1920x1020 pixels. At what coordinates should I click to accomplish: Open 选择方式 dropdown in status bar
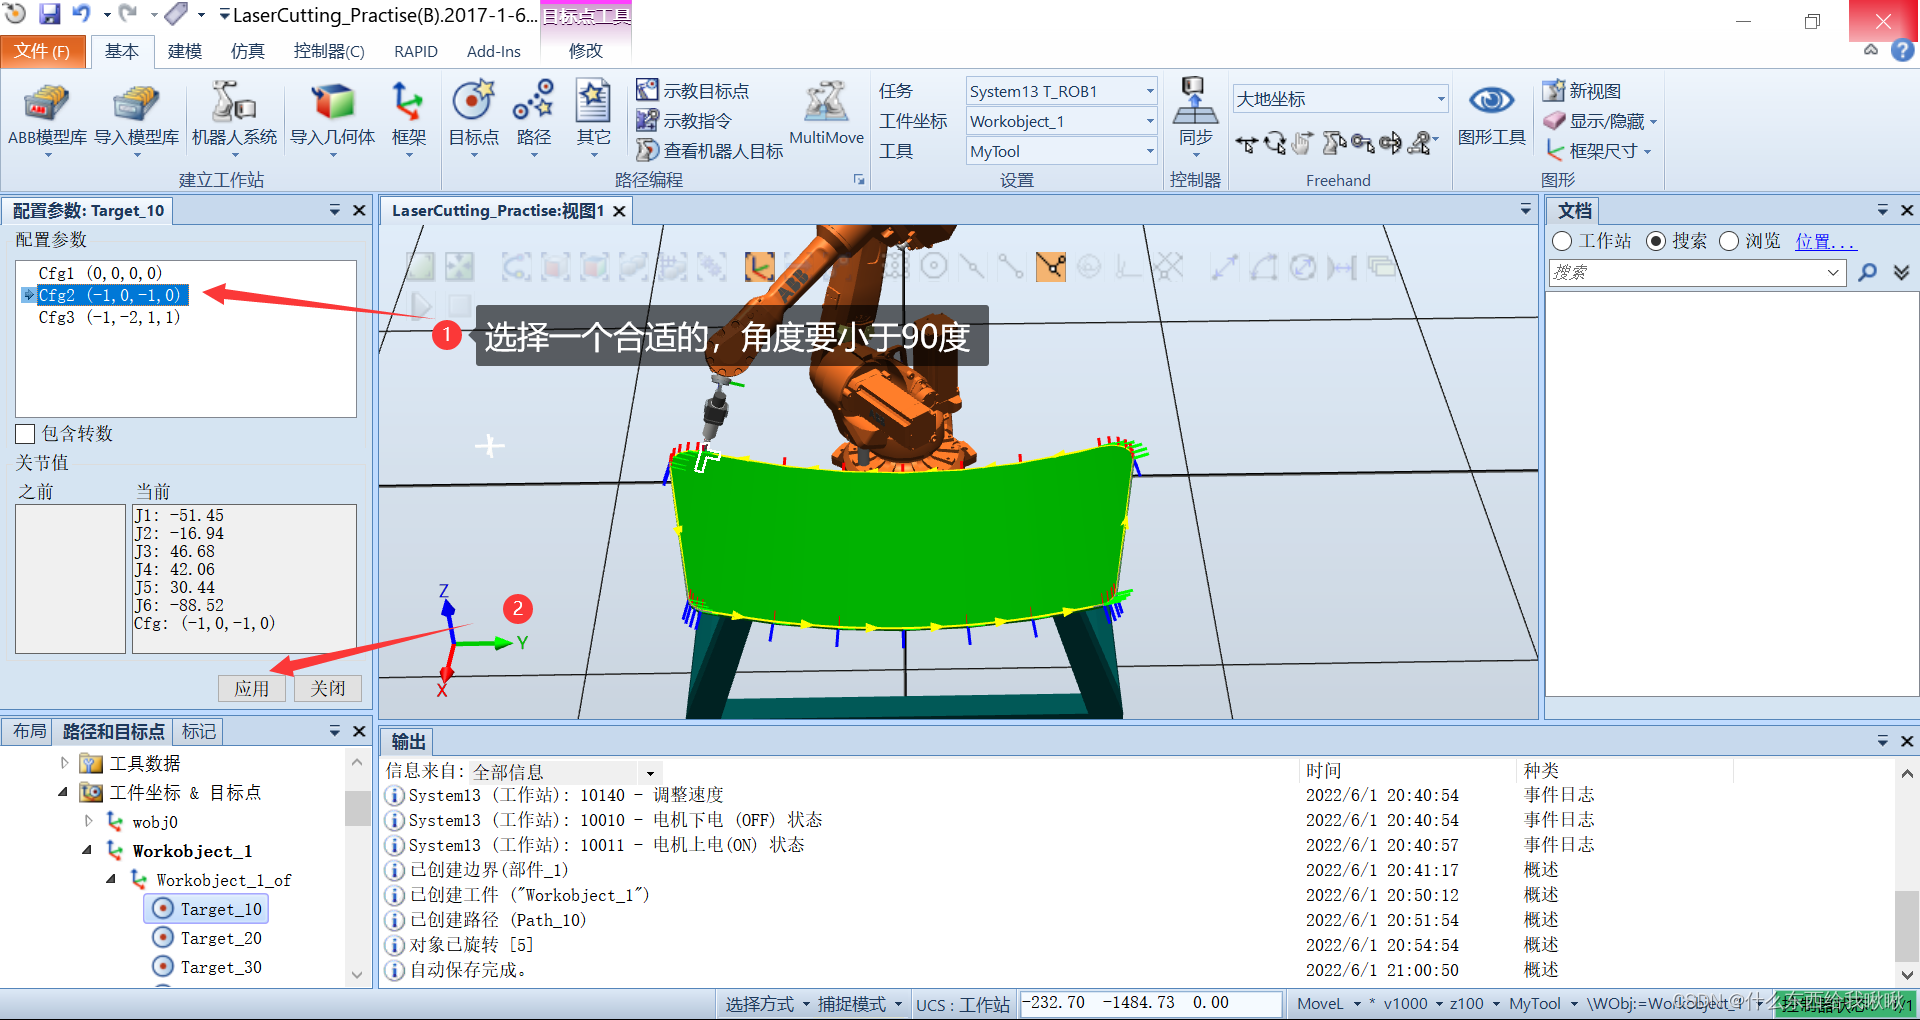click(x=767, y=1004)
